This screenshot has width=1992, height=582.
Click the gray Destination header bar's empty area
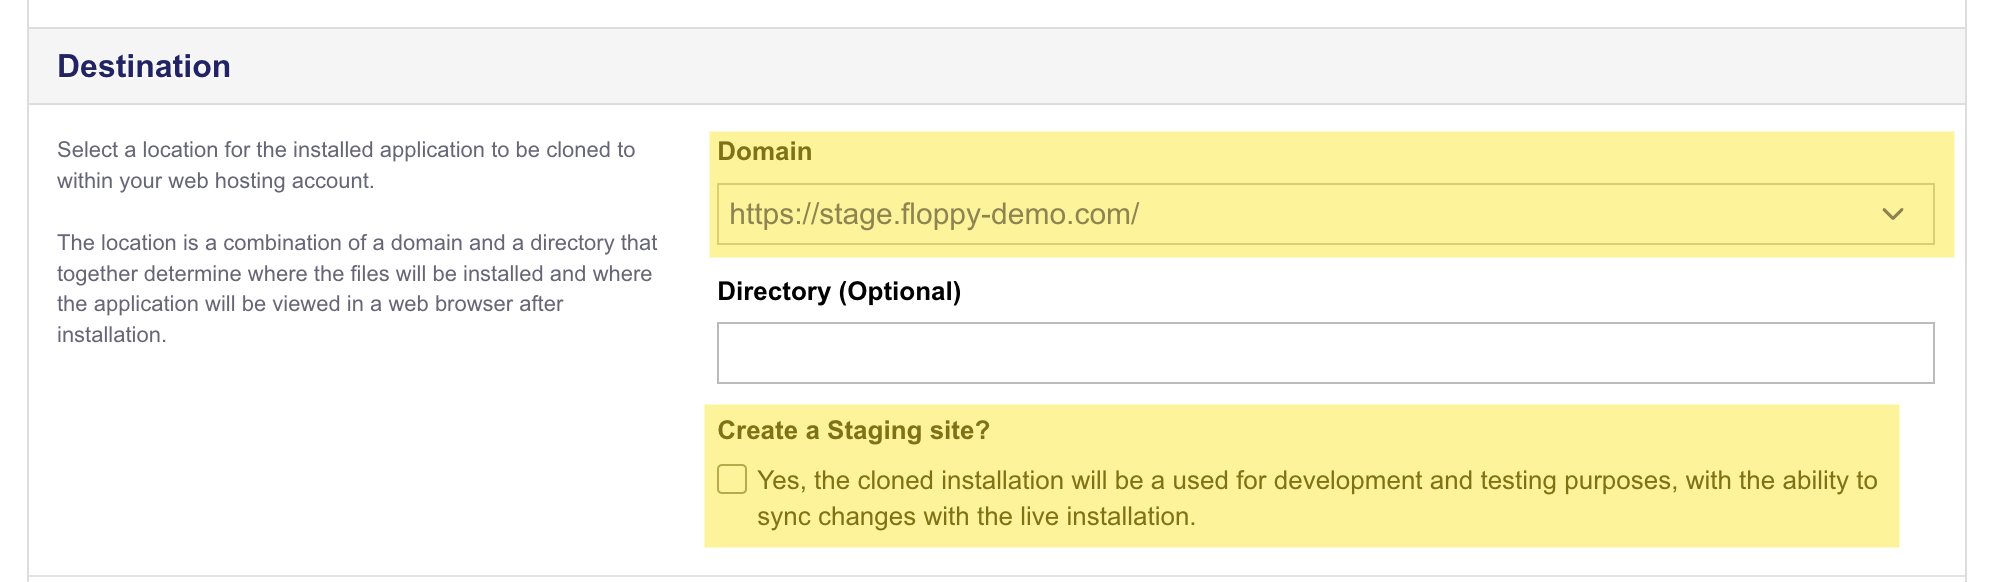click(1100, 66)
